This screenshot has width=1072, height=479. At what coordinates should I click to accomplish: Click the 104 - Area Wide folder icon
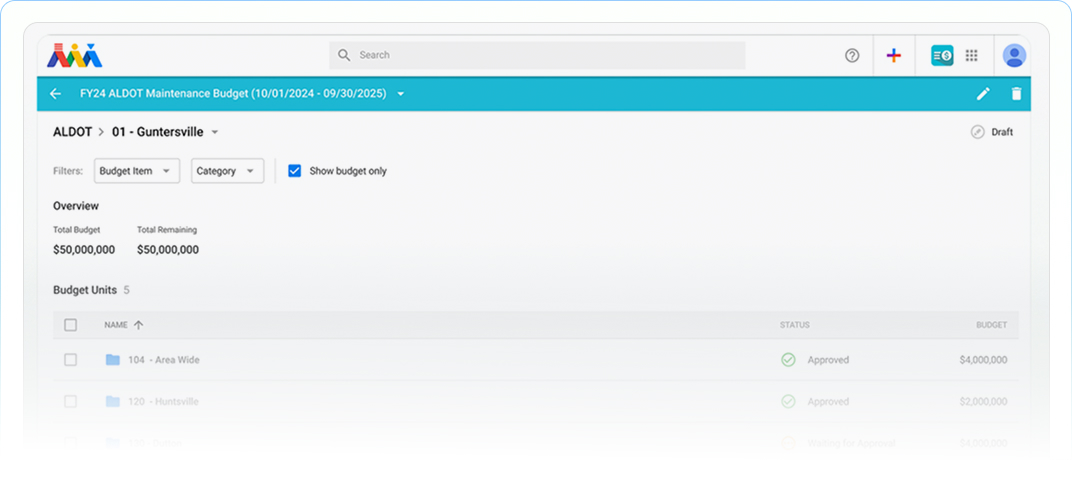(x=113, y=359)
